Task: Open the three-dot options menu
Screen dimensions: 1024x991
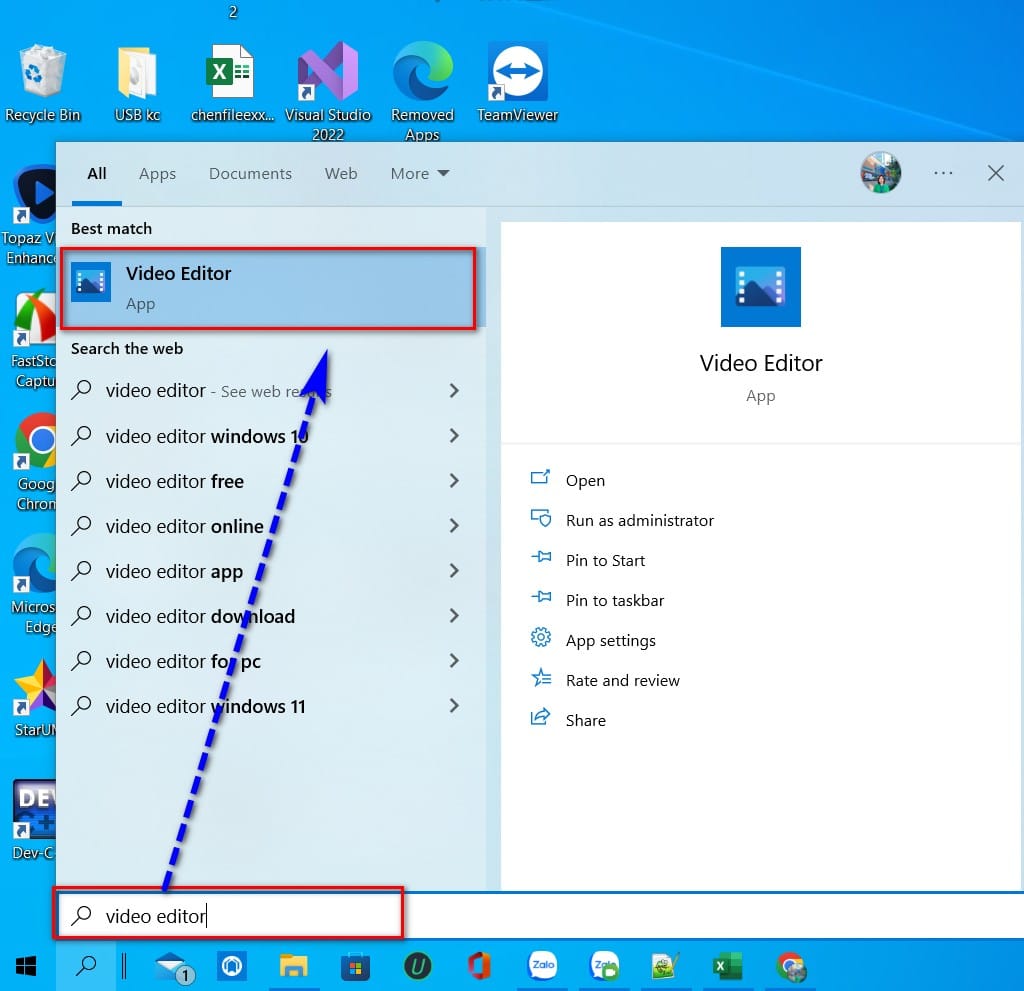Action: (x=943, y=173)
